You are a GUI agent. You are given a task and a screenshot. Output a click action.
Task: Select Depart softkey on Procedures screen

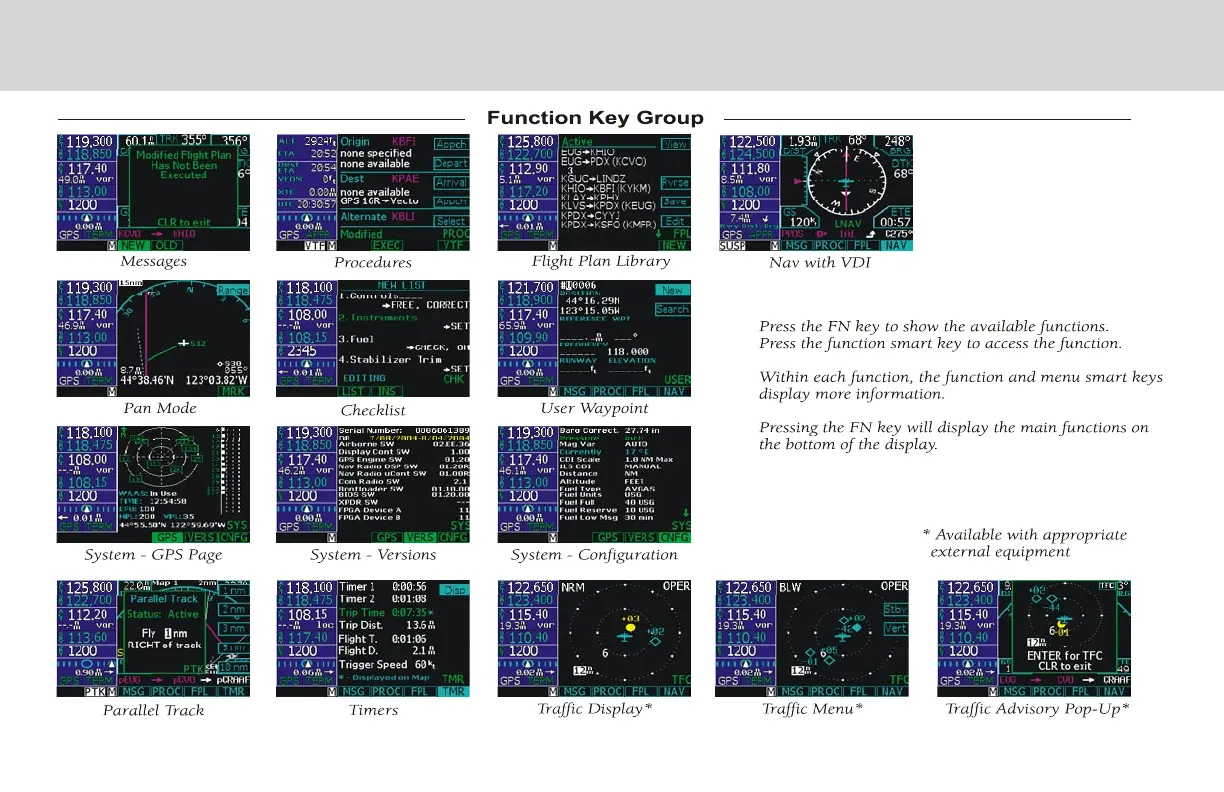tap(452, 163)
